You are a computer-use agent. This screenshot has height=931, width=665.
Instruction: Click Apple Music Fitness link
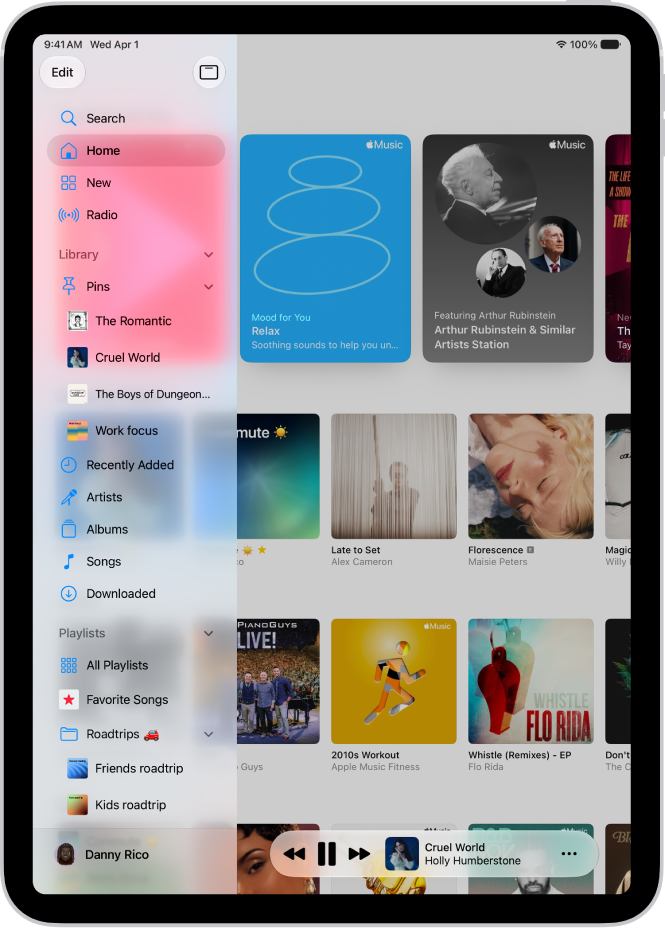[375, 767]
